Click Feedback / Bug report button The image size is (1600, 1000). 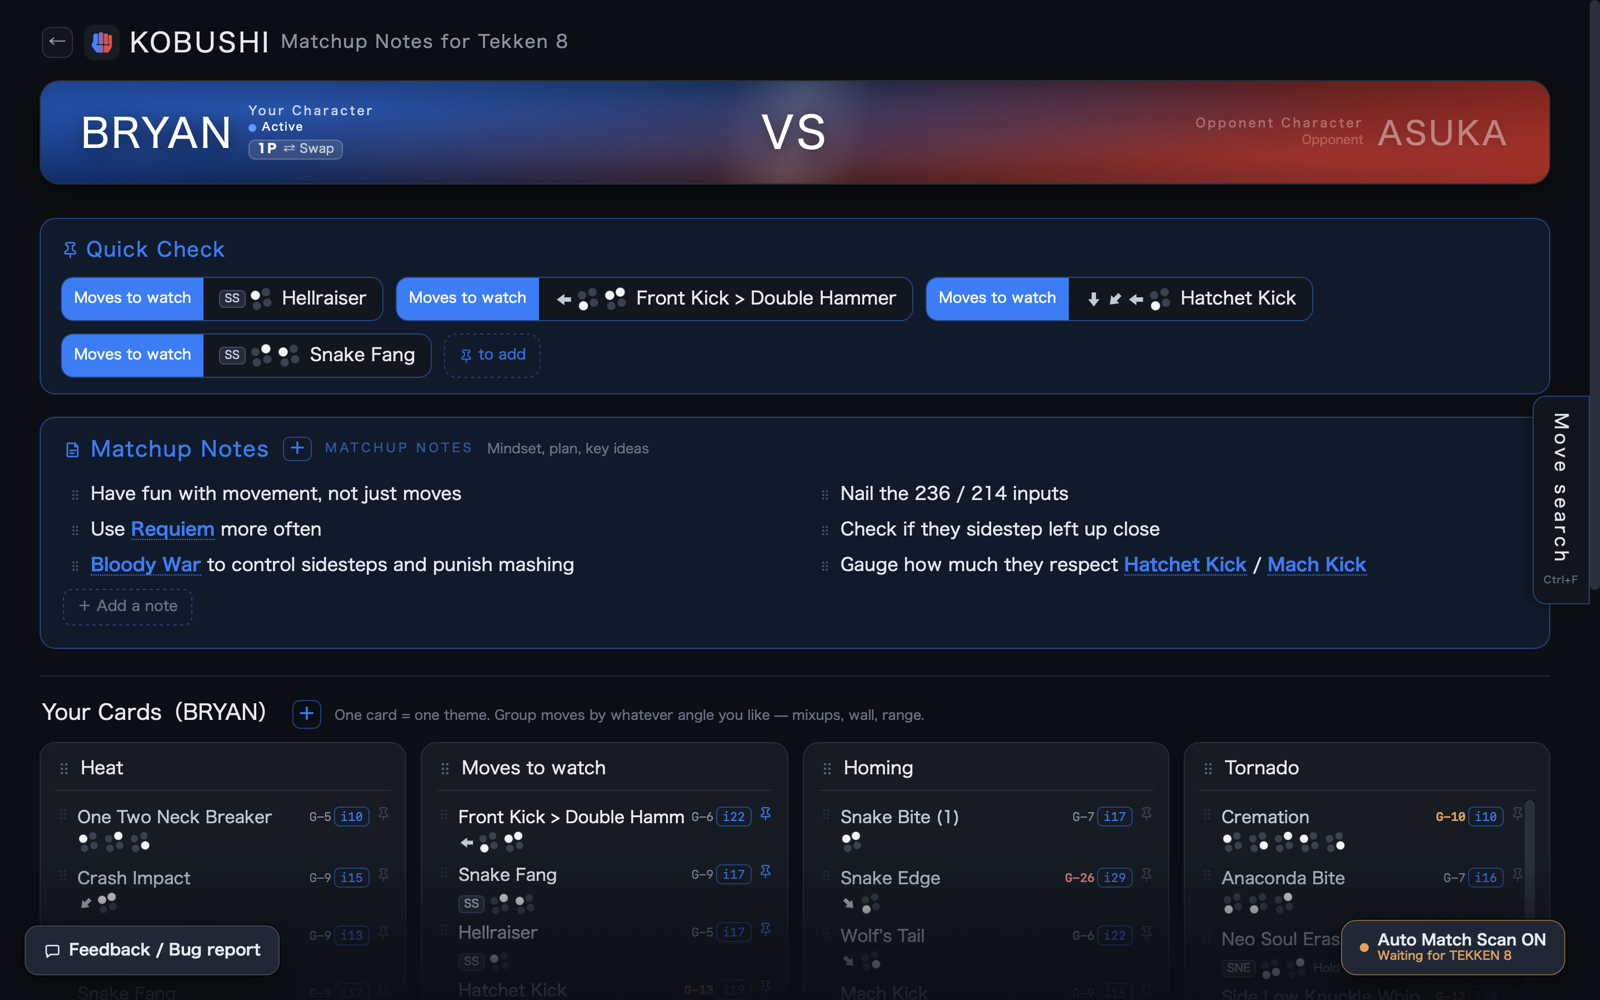152,950
